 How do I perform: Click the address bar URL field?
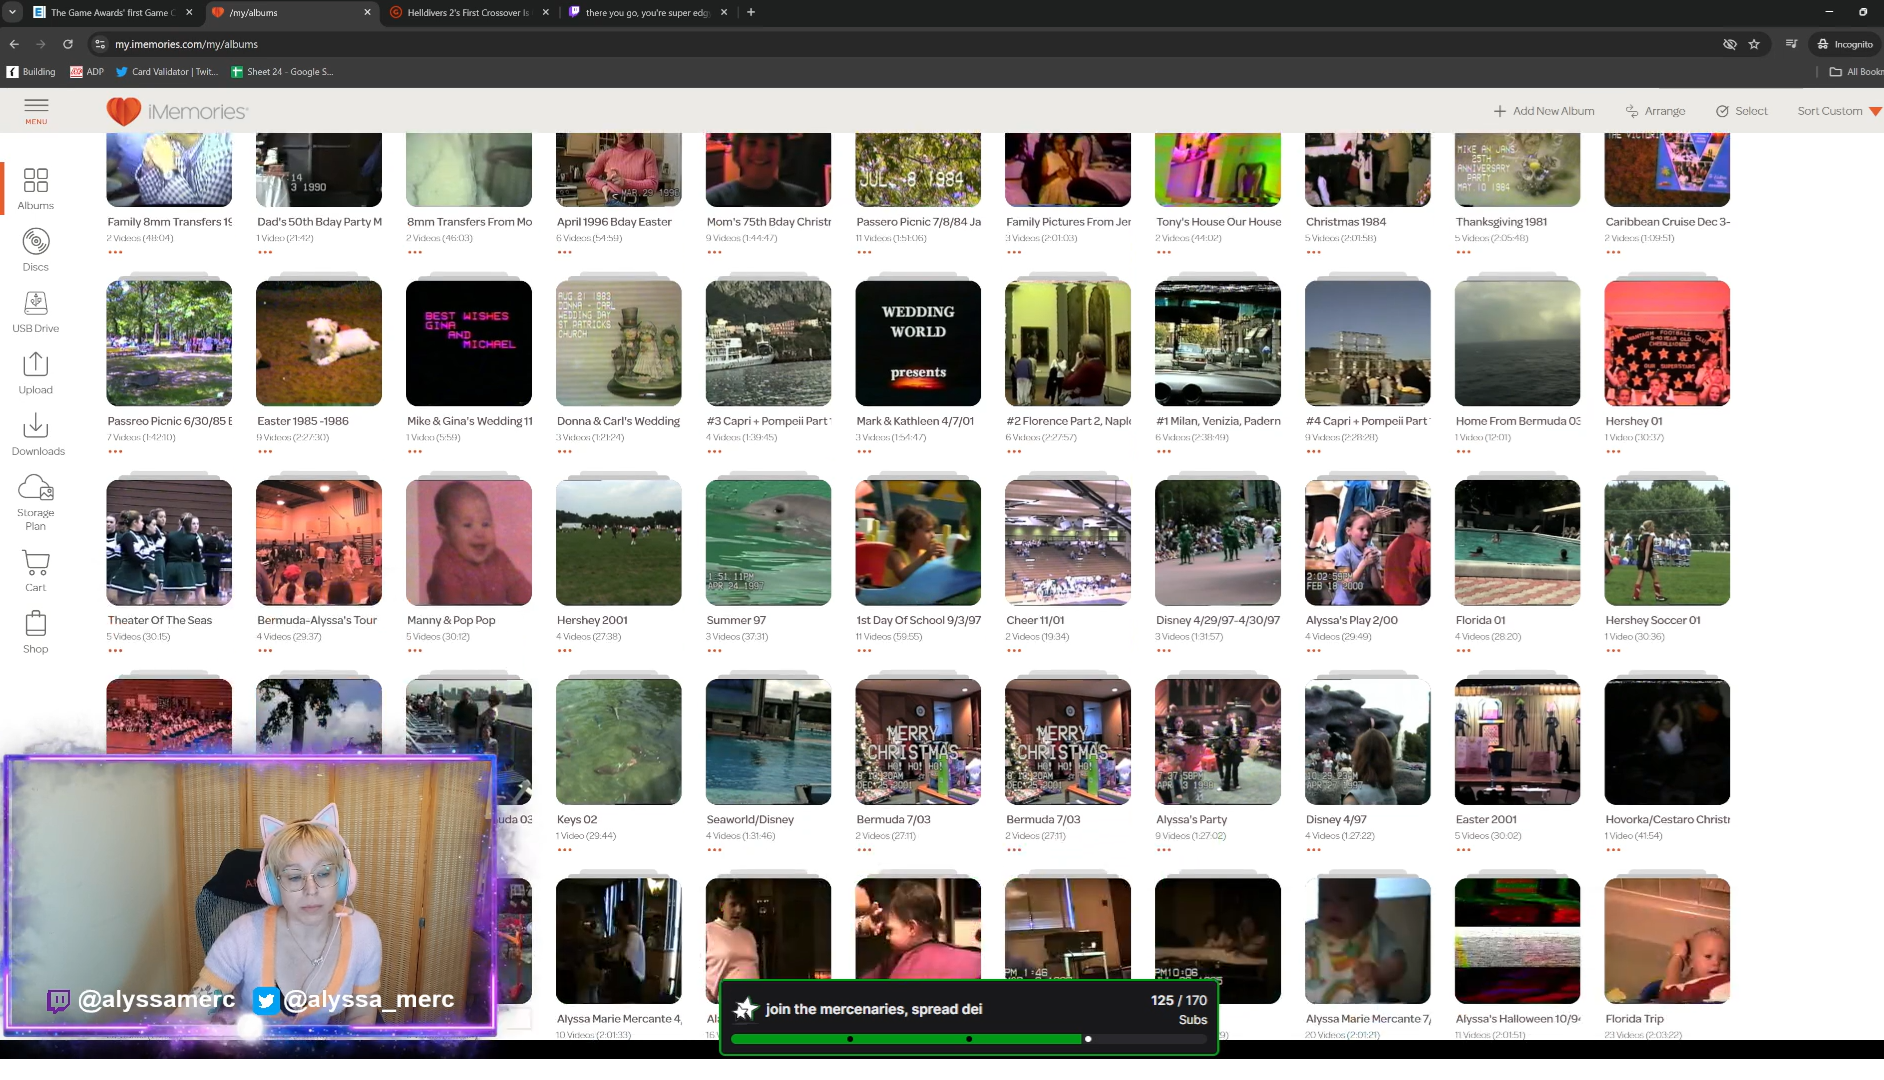(900, 44)
